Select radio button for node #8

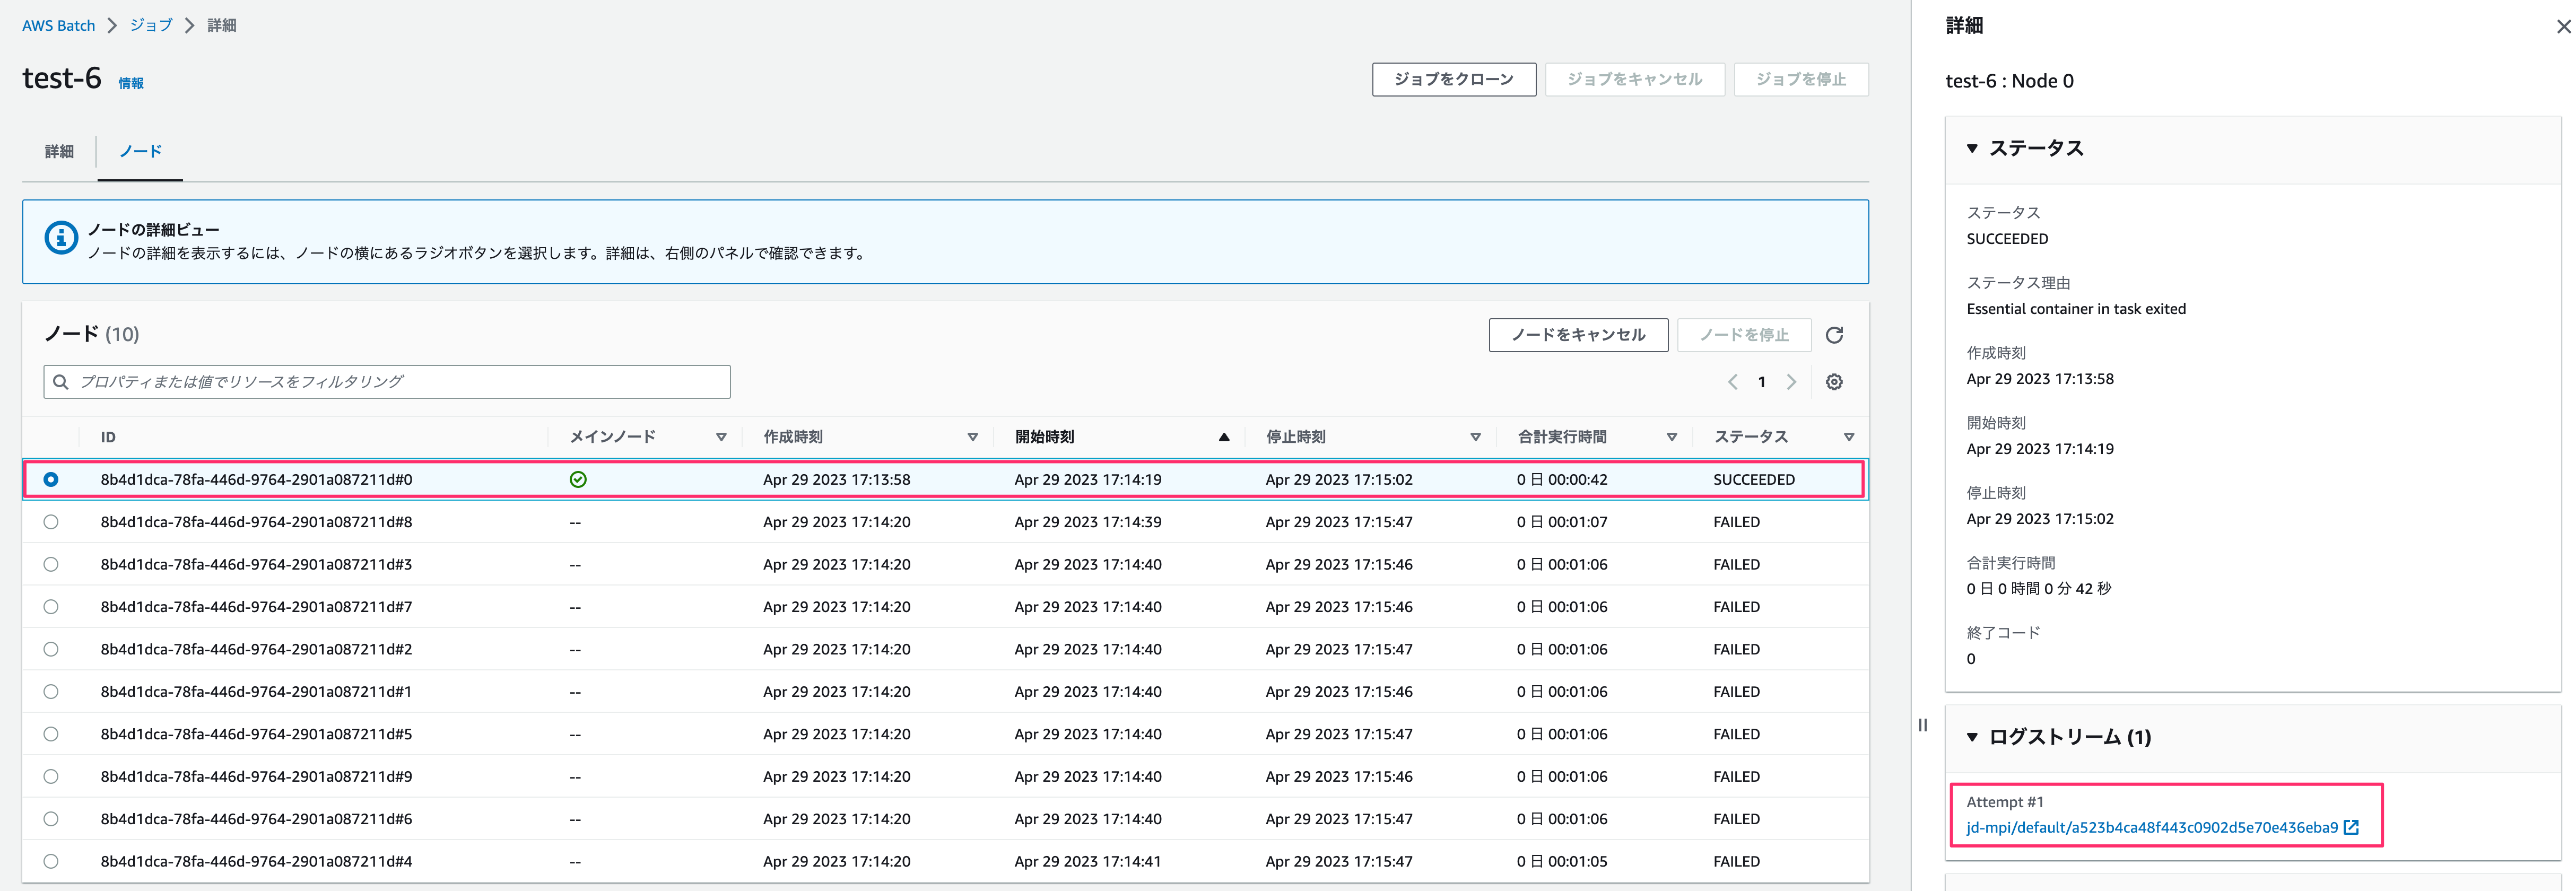[x=51, y=522]
